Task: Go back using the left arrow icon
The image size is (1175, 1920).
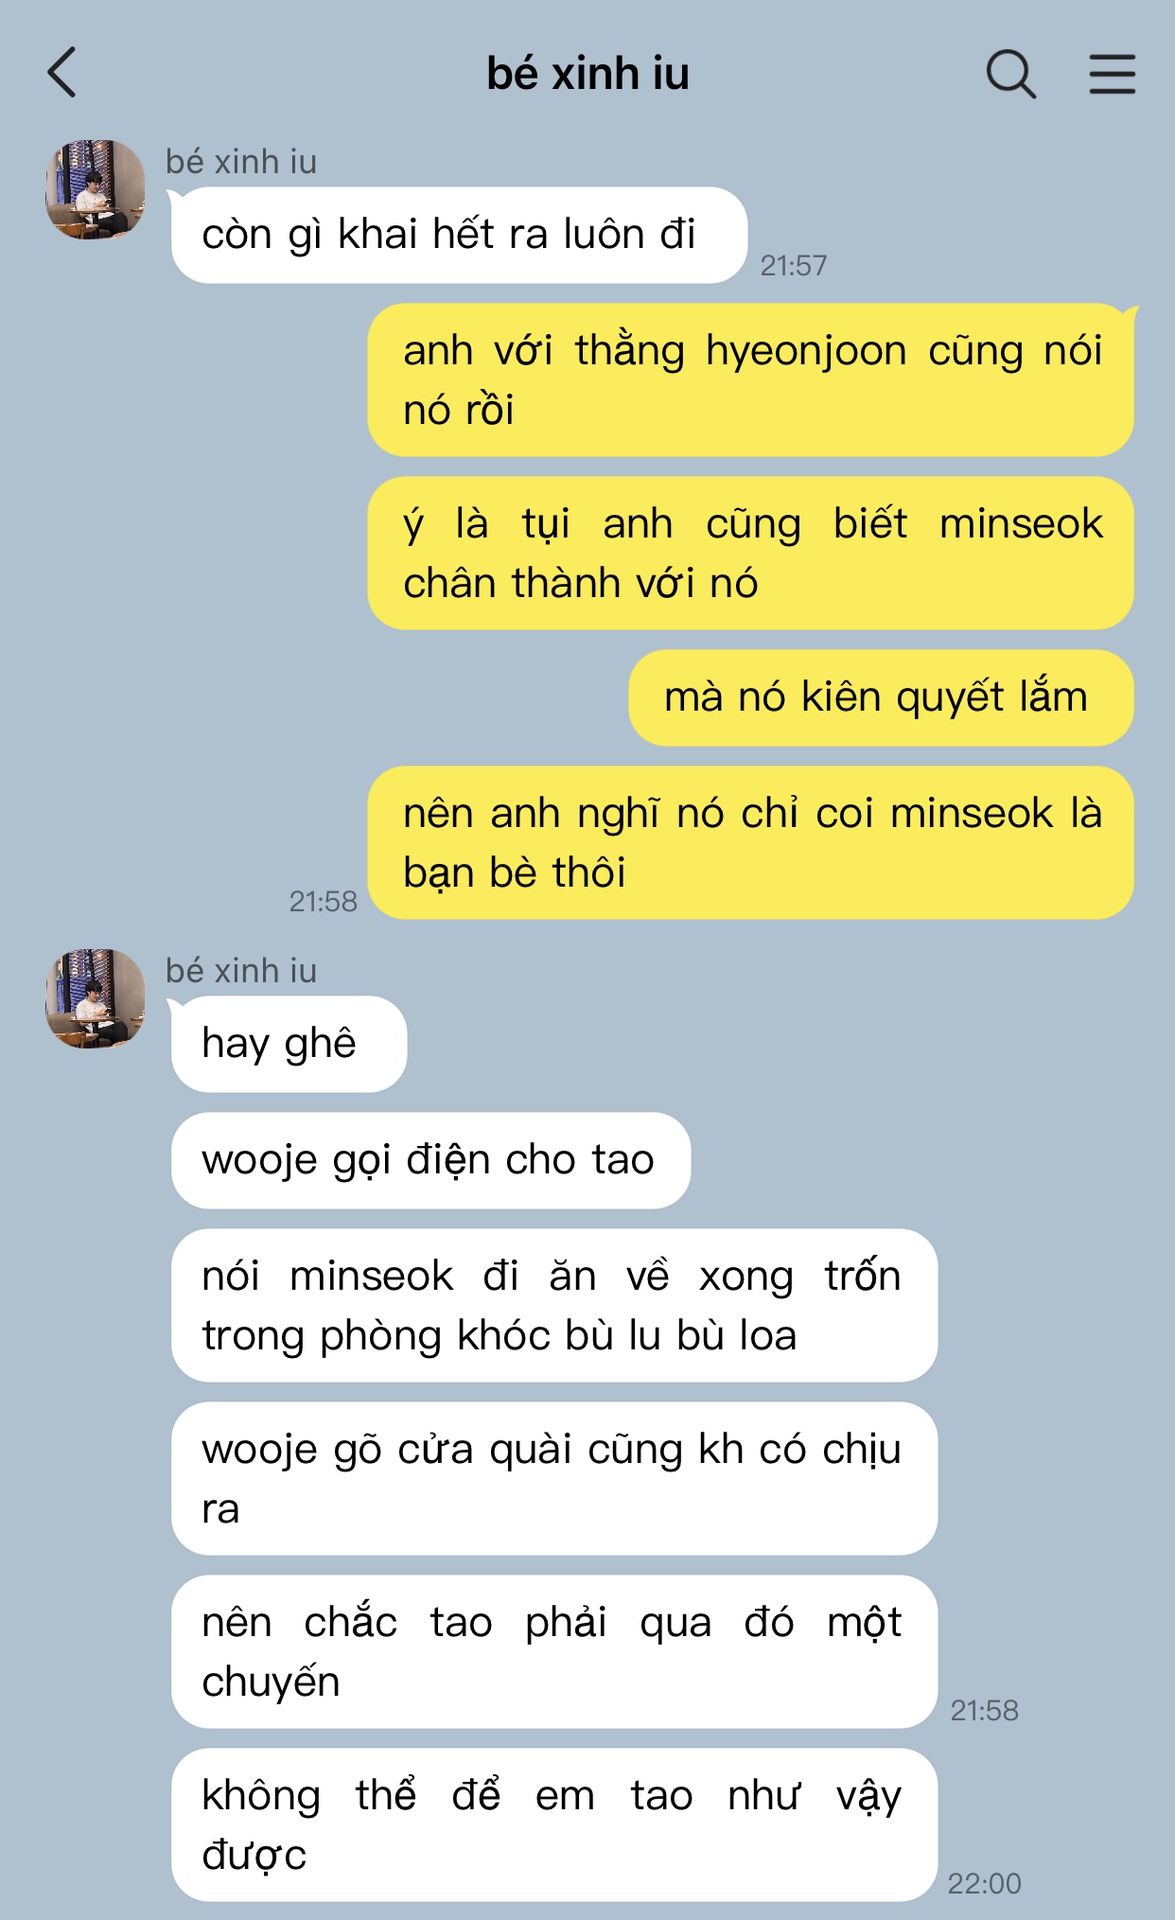Action: pos(62,73)
